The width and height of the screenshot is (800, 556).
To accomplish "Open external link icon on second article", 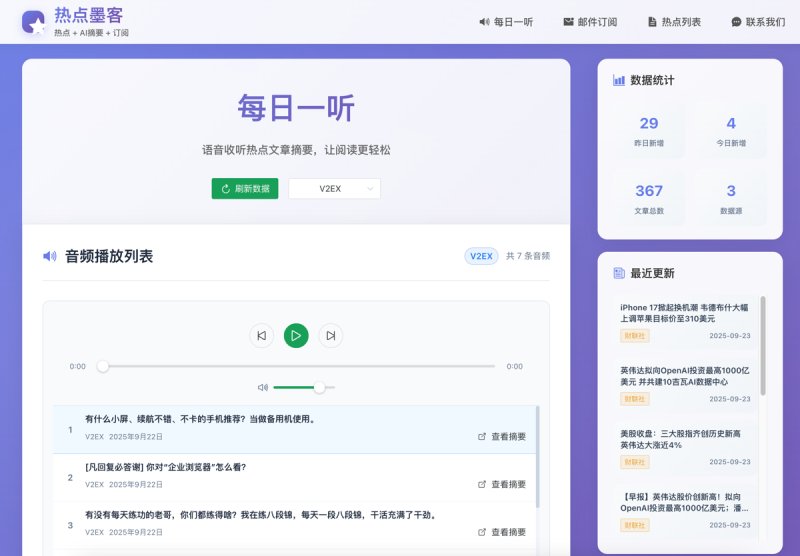I will click(x=482, y=485).
